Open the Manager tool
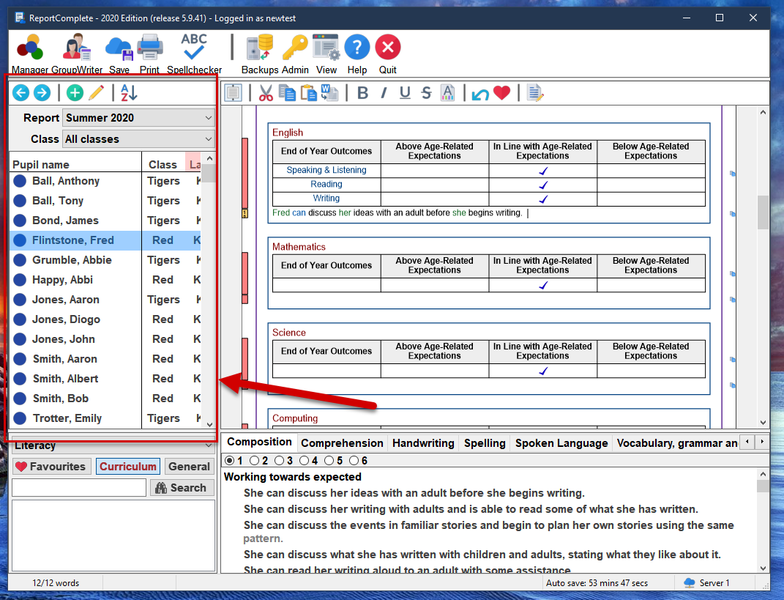784x600 pixels. coord(30,54)
